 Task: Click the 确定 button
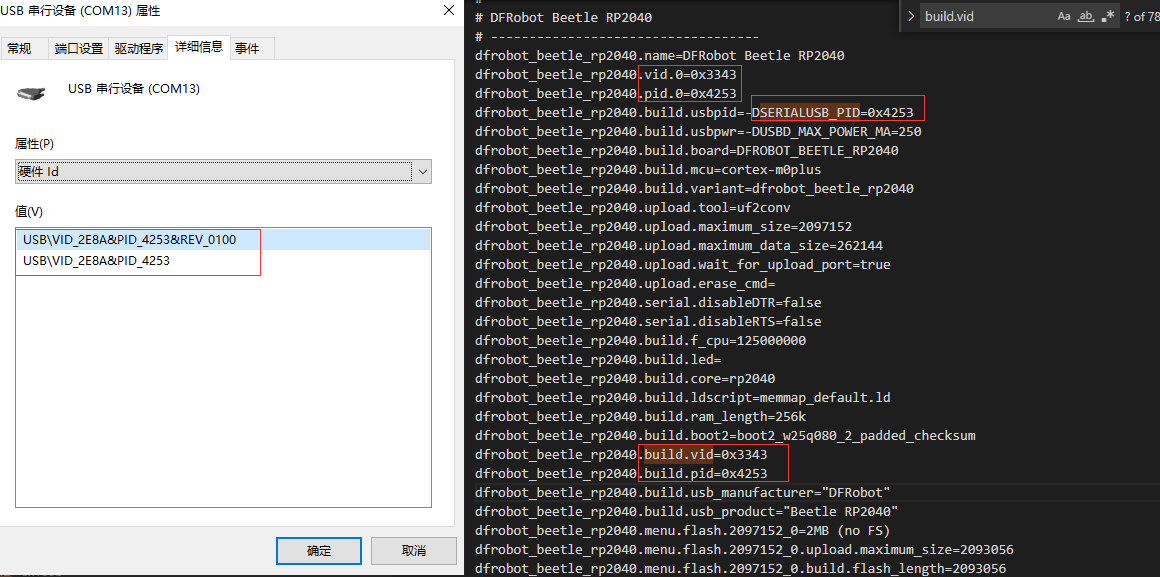point(319,550)
